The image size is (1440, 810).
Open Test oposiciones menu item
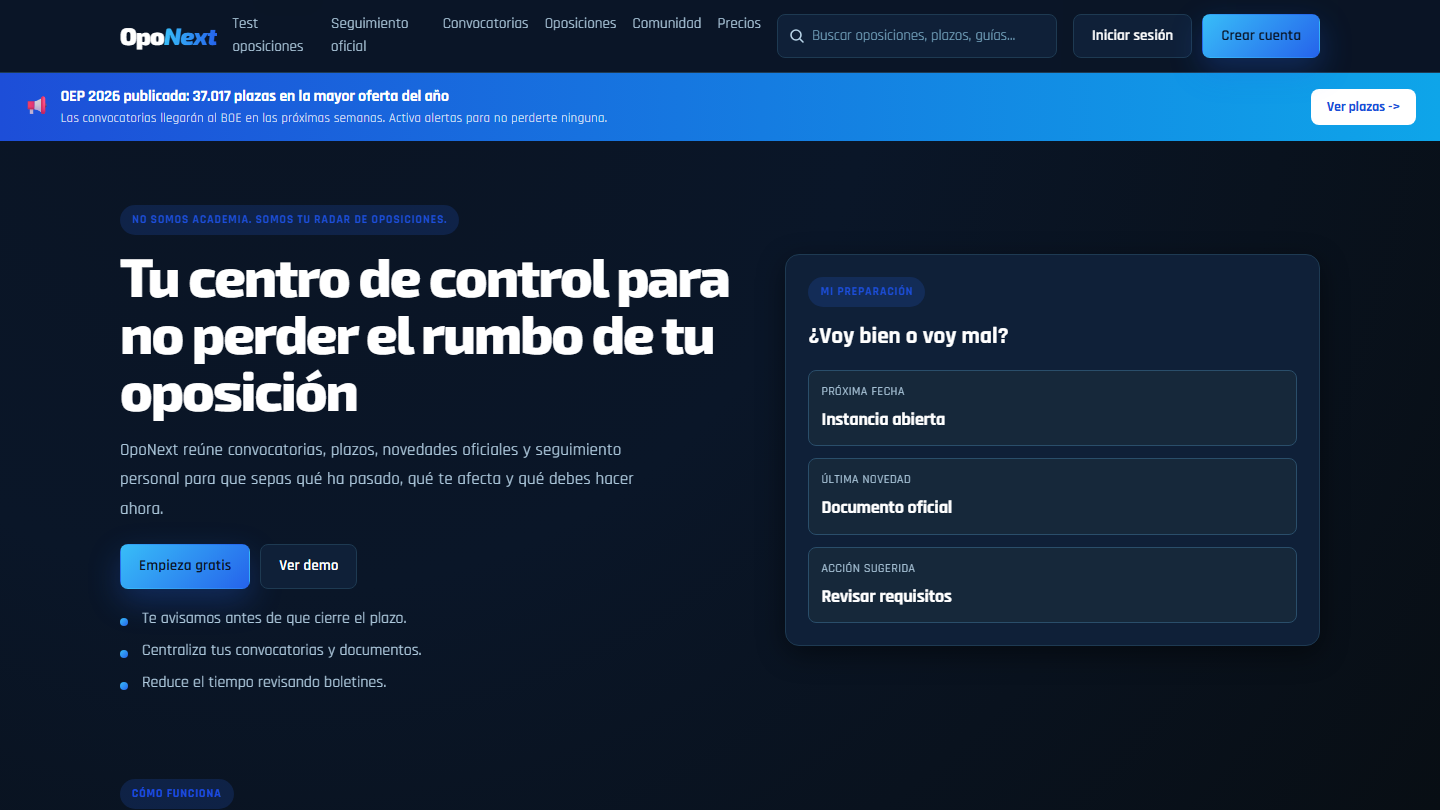click(x=267, y=35)
